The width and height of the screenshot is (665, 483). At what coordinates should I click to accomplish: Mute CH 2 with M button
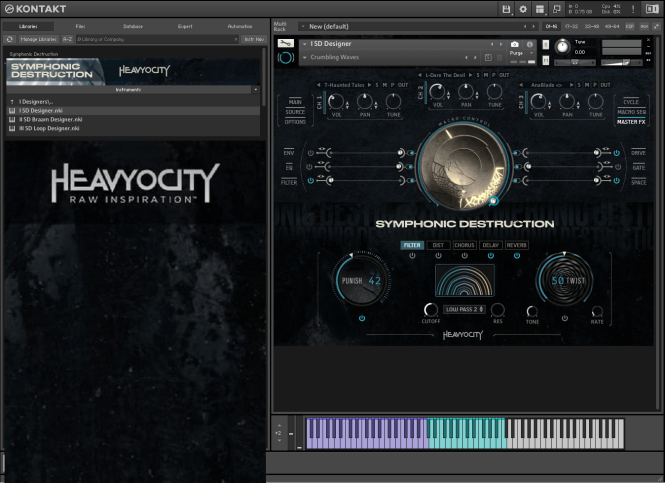coord(486,75)
